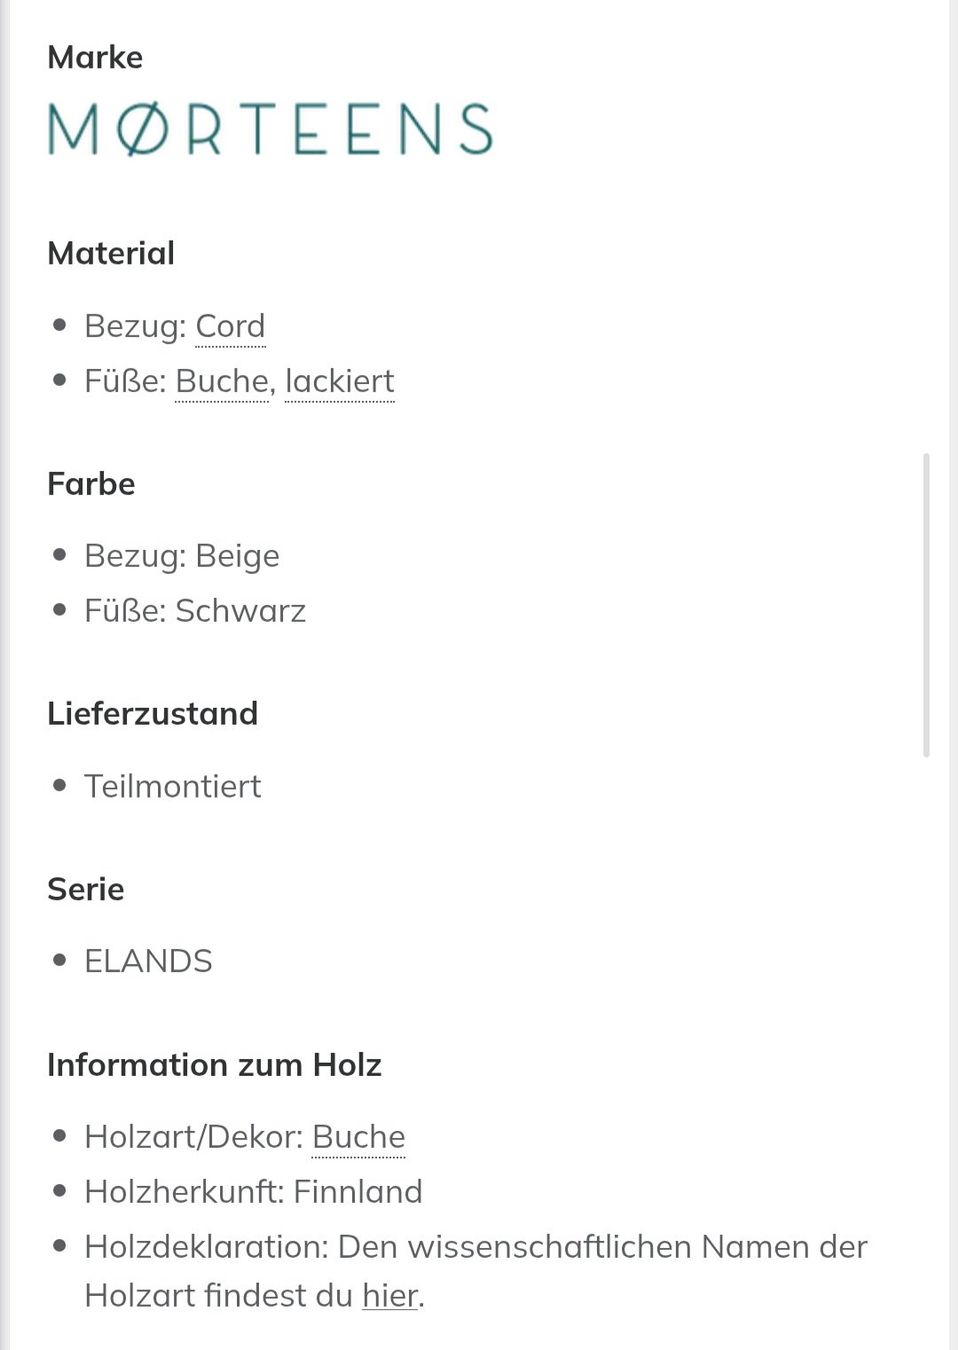Click the Marke heading

[x=95, y=57]
